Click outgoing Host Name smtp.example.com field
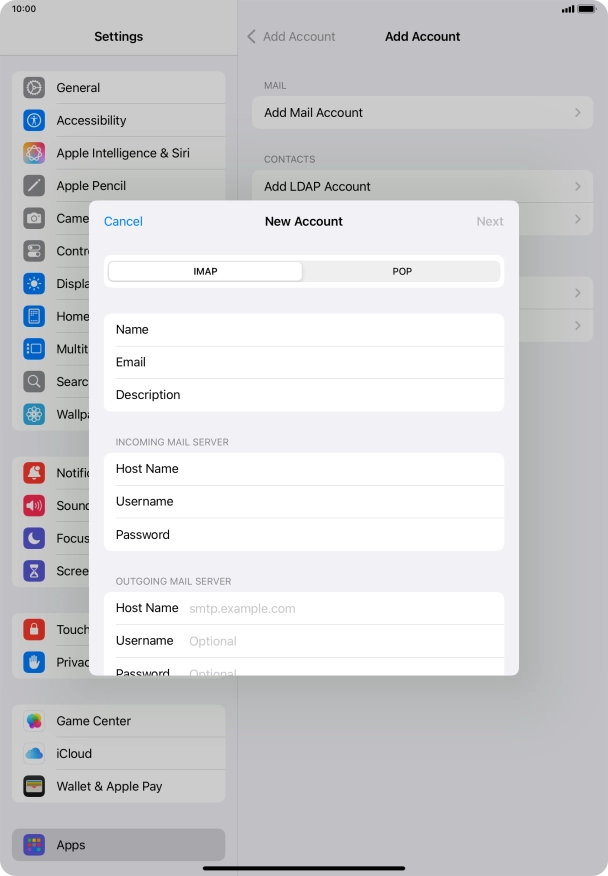Screen dimensions: 608x876 (340, 608)
